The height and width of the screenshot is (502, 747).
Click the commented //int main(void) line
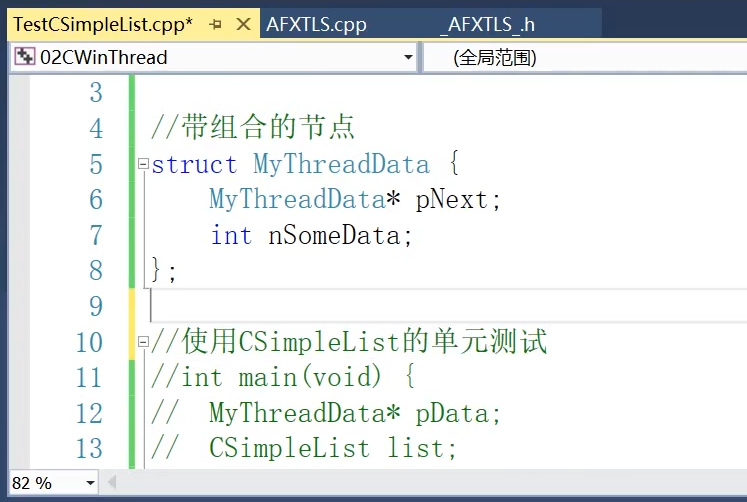tap(284, 377)
